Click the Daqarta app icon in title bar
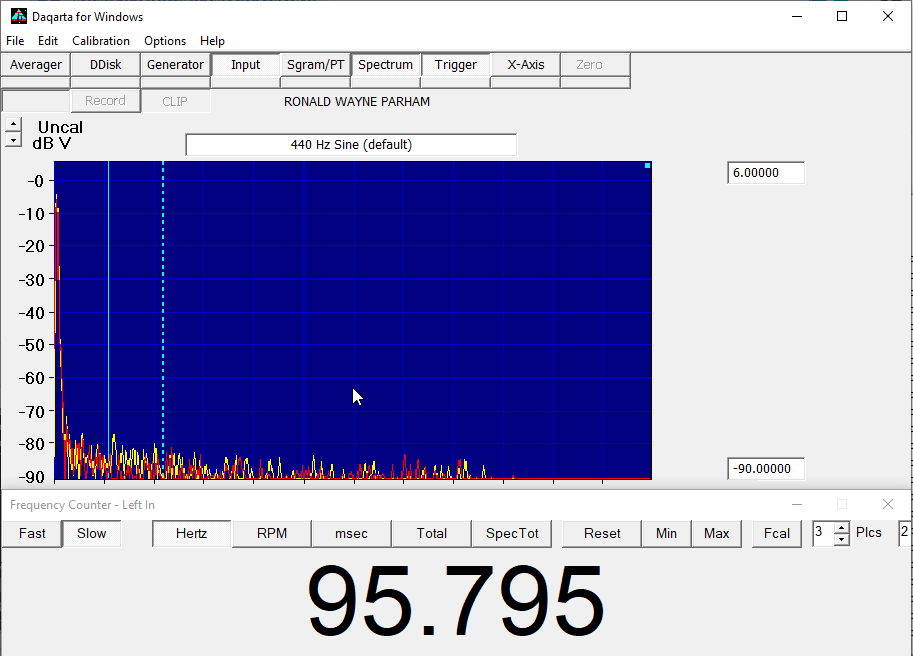Viewport: 913px width, 656px height. (18, 16)
